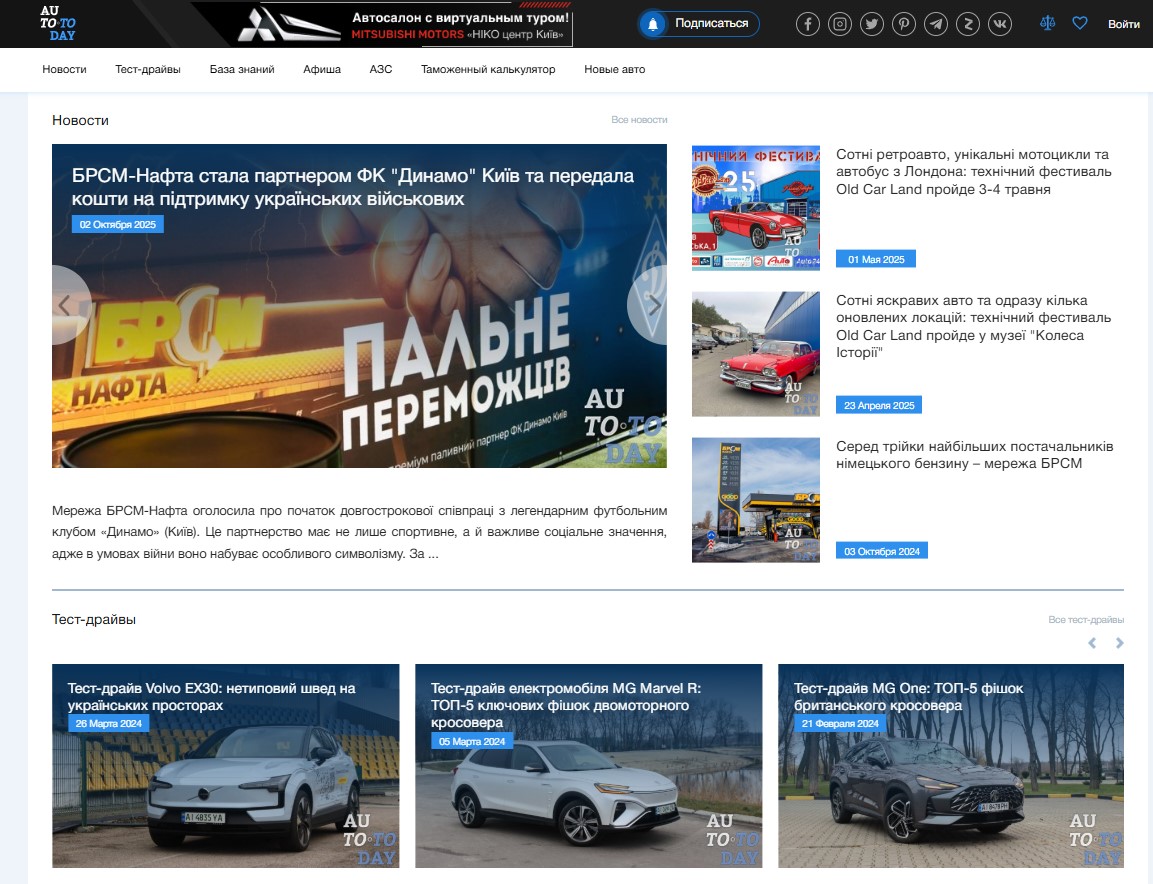Click the 01 Мая 2025 date badge
Image resolution: width=1153 pixels, height=884 pixels.
click(x=876, y=259)
